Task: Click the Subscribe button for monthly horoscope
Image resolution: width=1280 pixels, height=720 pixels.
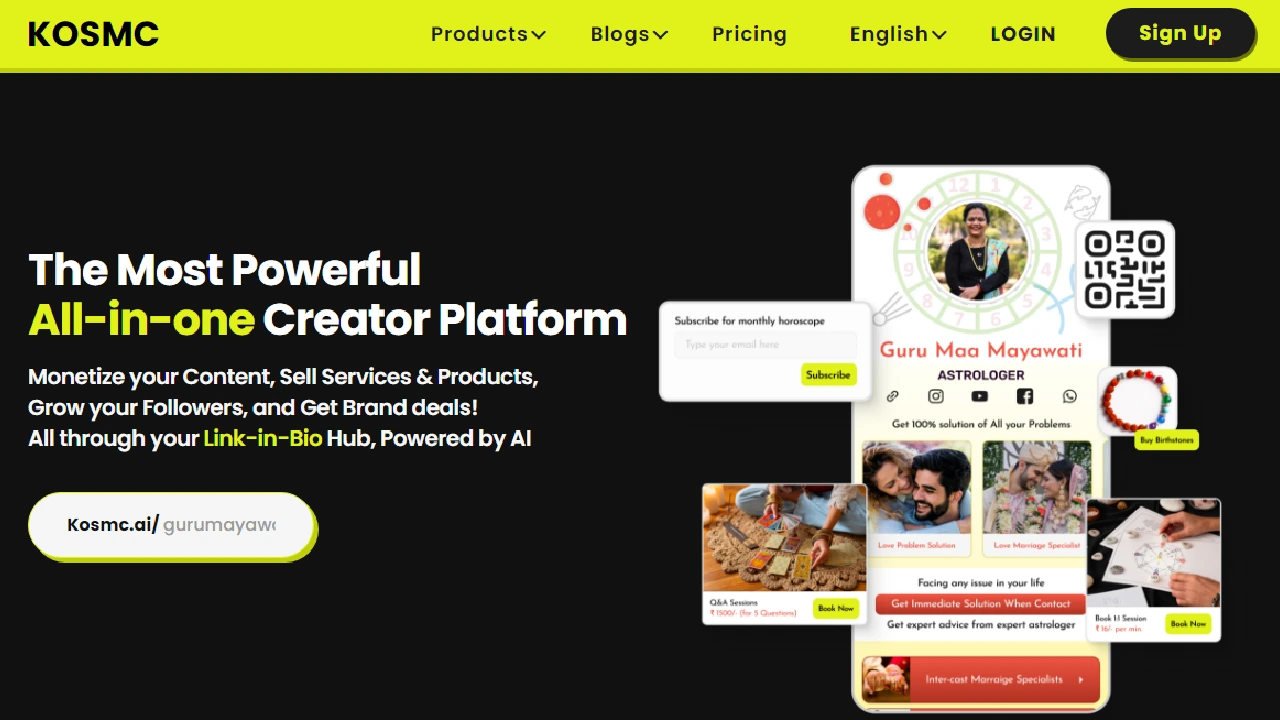Action: pos(828,375)
